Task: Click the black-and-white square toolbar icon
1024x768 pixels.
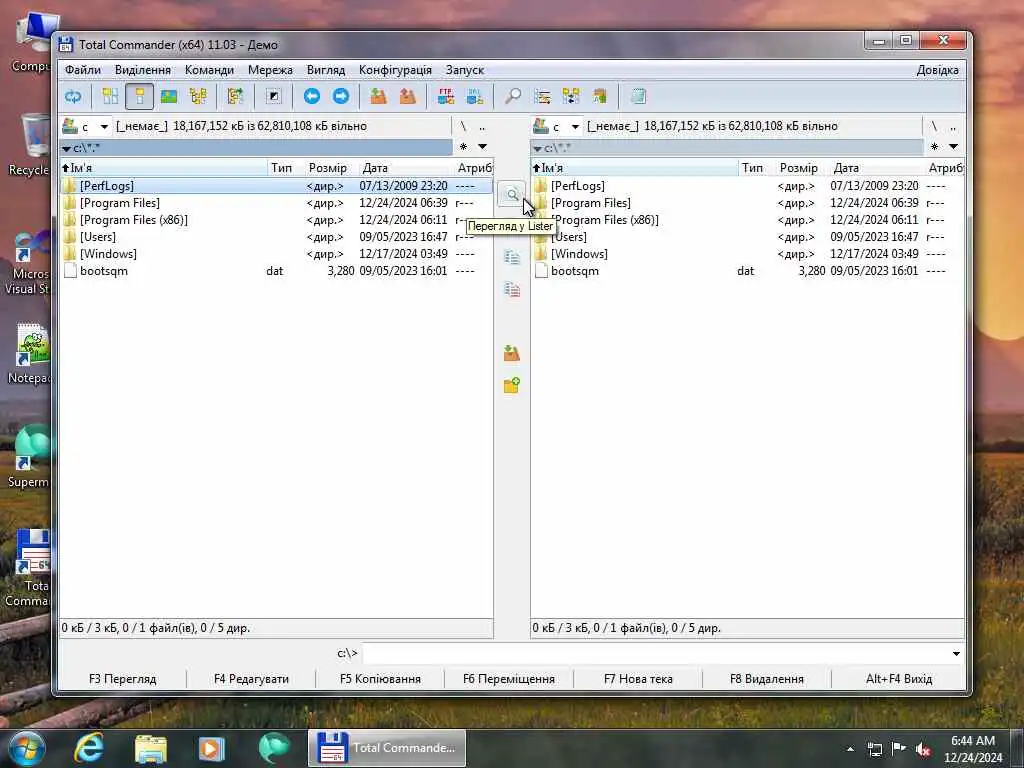Action: point(274,97)
